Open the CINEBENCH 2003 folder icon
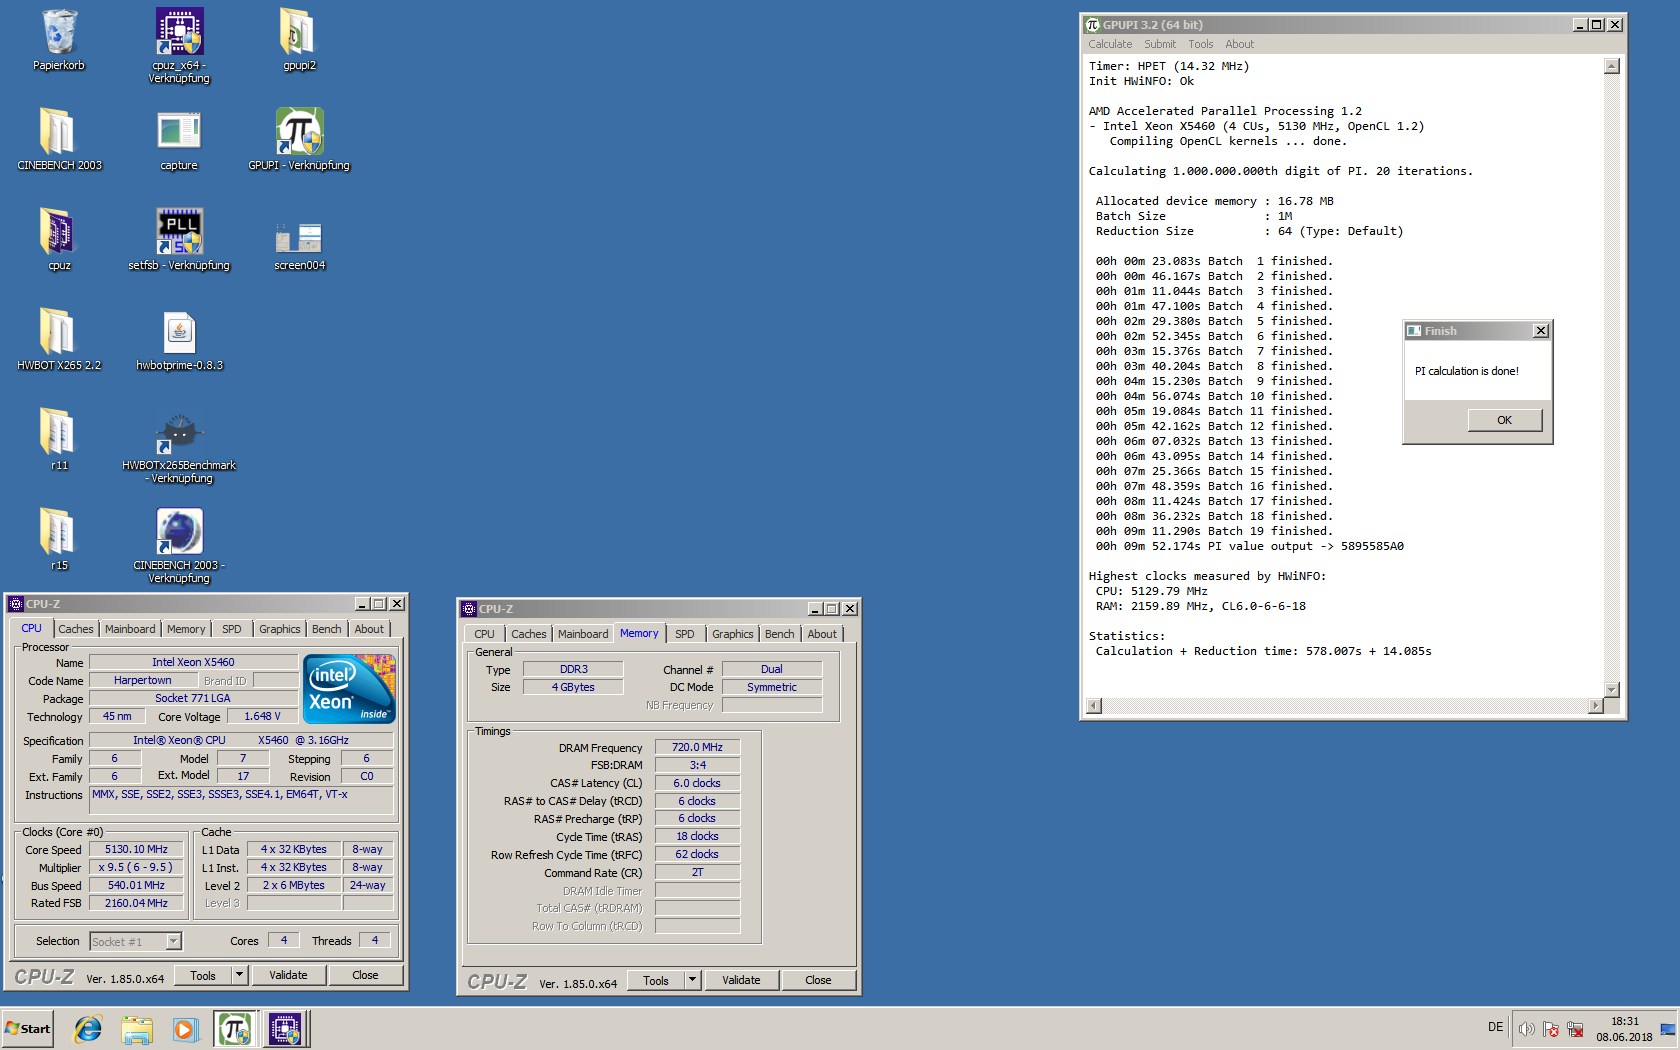Screen dimensions: 1680x1050 tap(59, 140)
